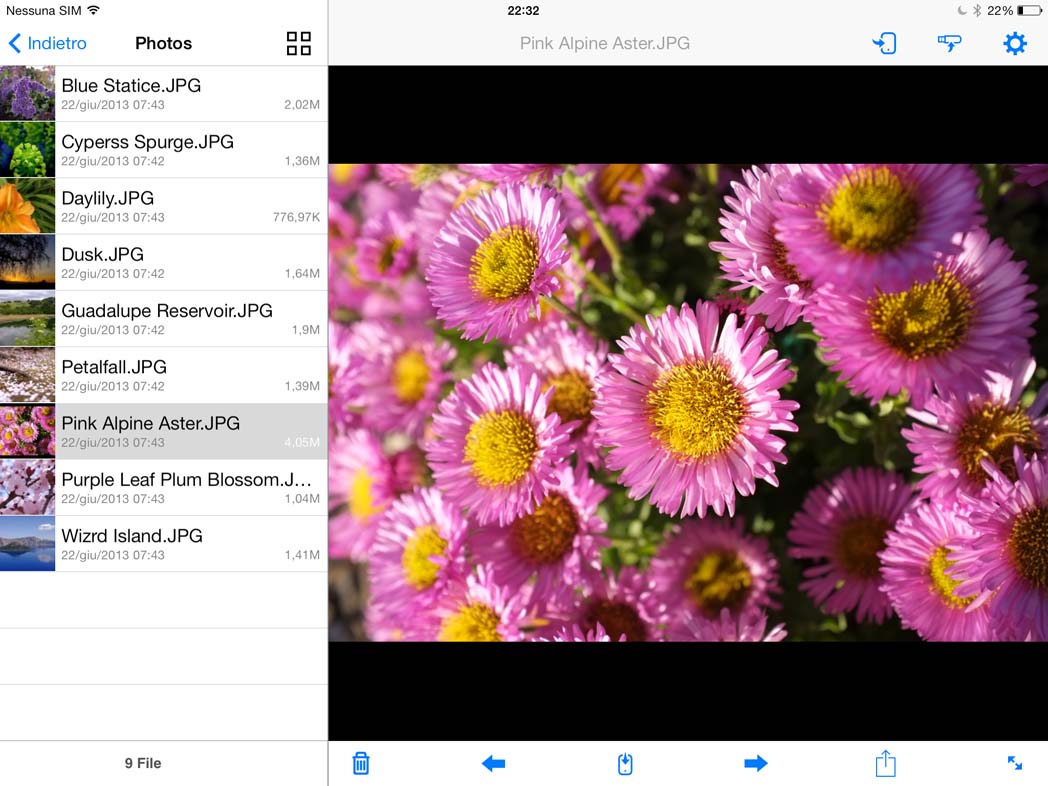The width and height of the screenshot is (1048, 786).
Task: Open Petalfall.JPG file
Action: 164,374
